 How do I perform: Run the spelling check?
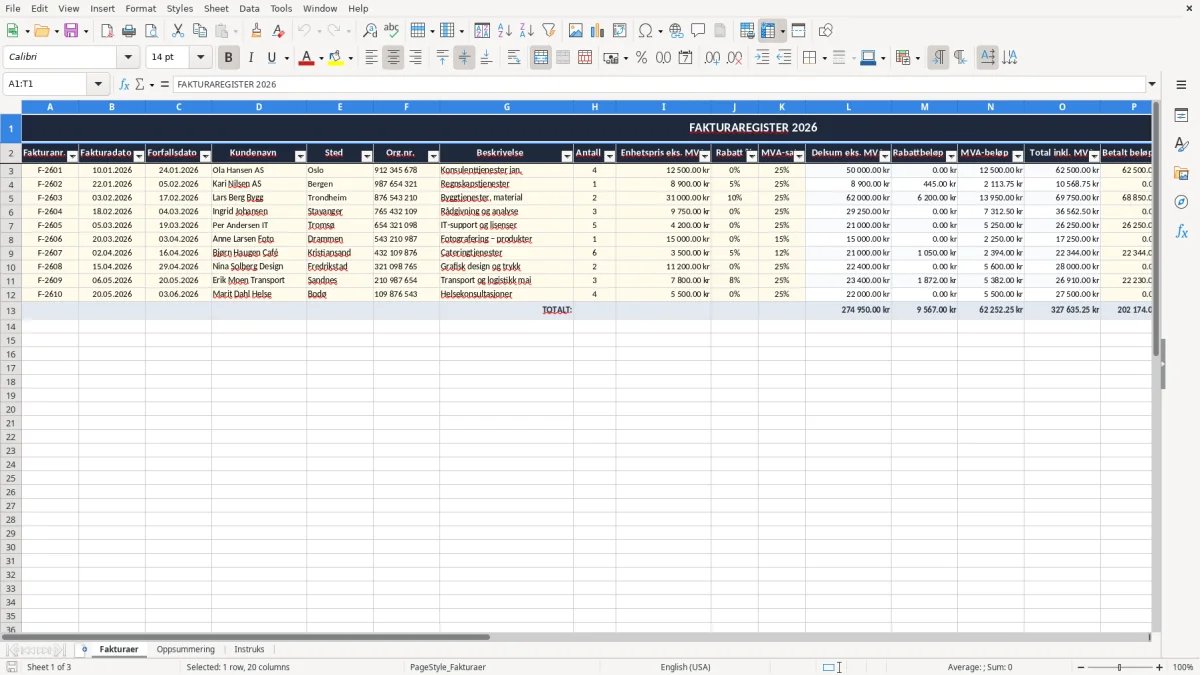pos(392,31)
